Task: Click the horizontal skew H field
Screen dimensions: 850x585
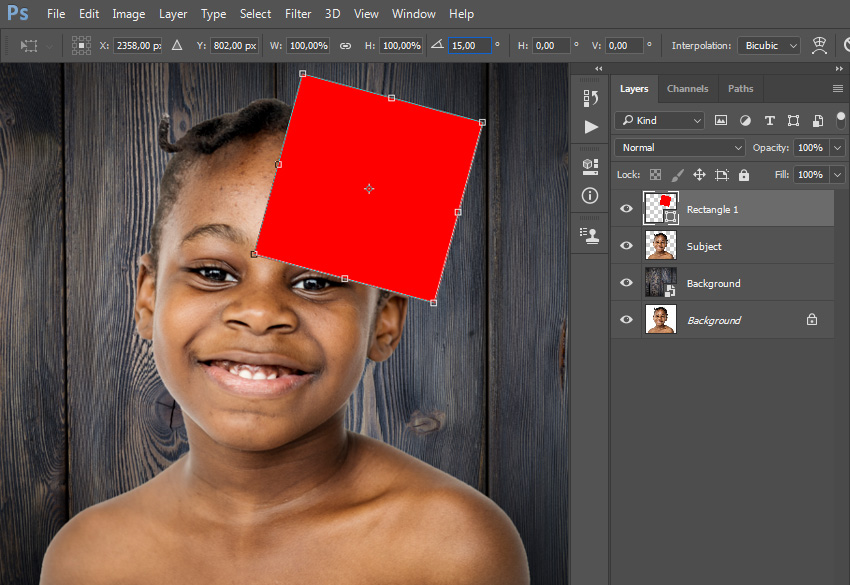Action: (551, 46)
